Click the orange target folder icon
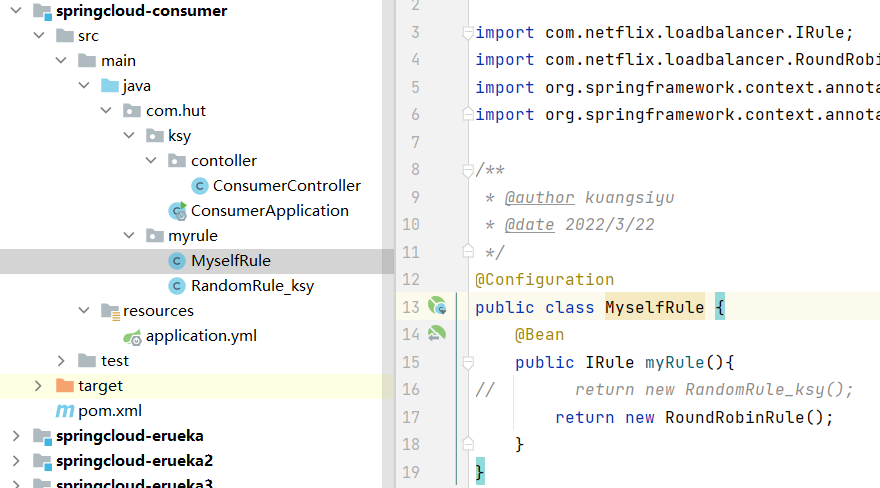 (65, 386)
